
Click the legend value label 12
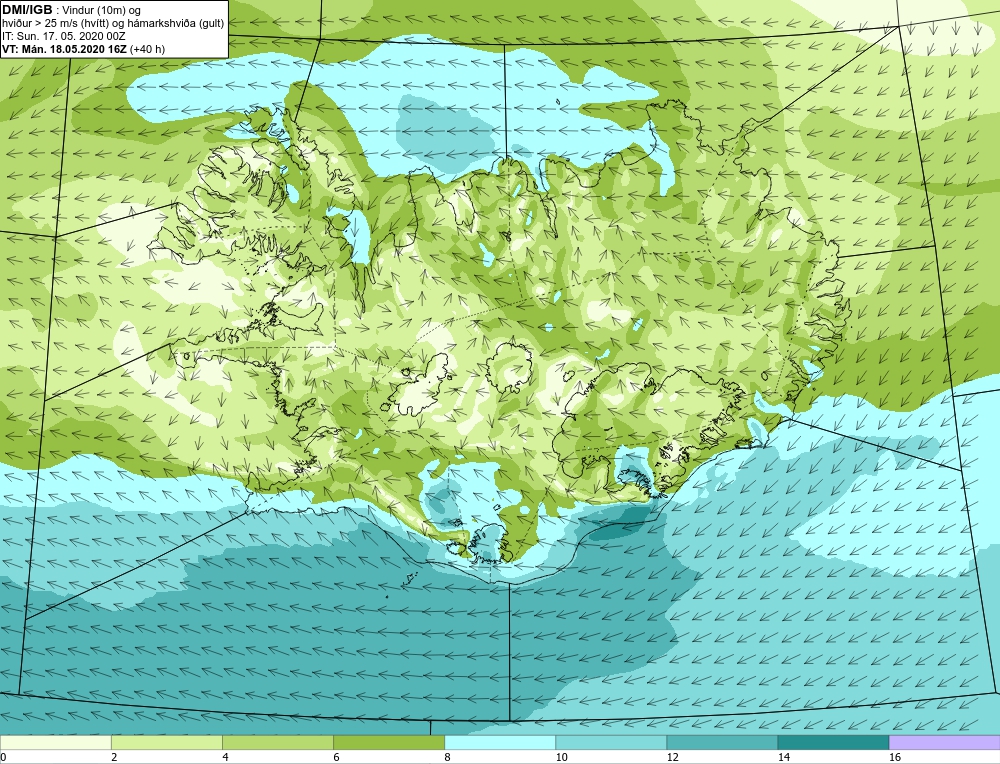tap(672, 757)
